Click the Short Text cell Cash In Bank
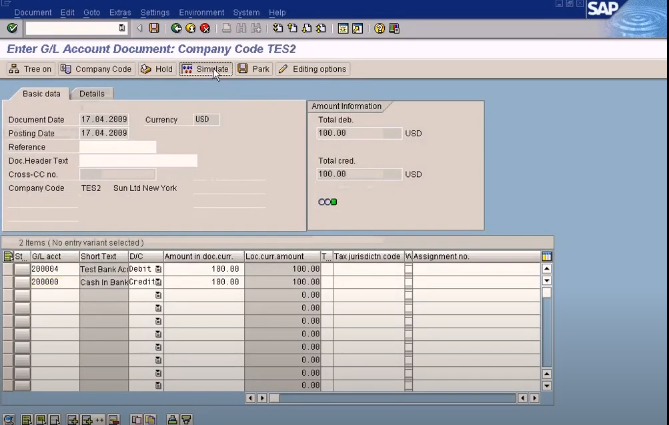This screenshot has width=669, height=425. coord(104,282)
